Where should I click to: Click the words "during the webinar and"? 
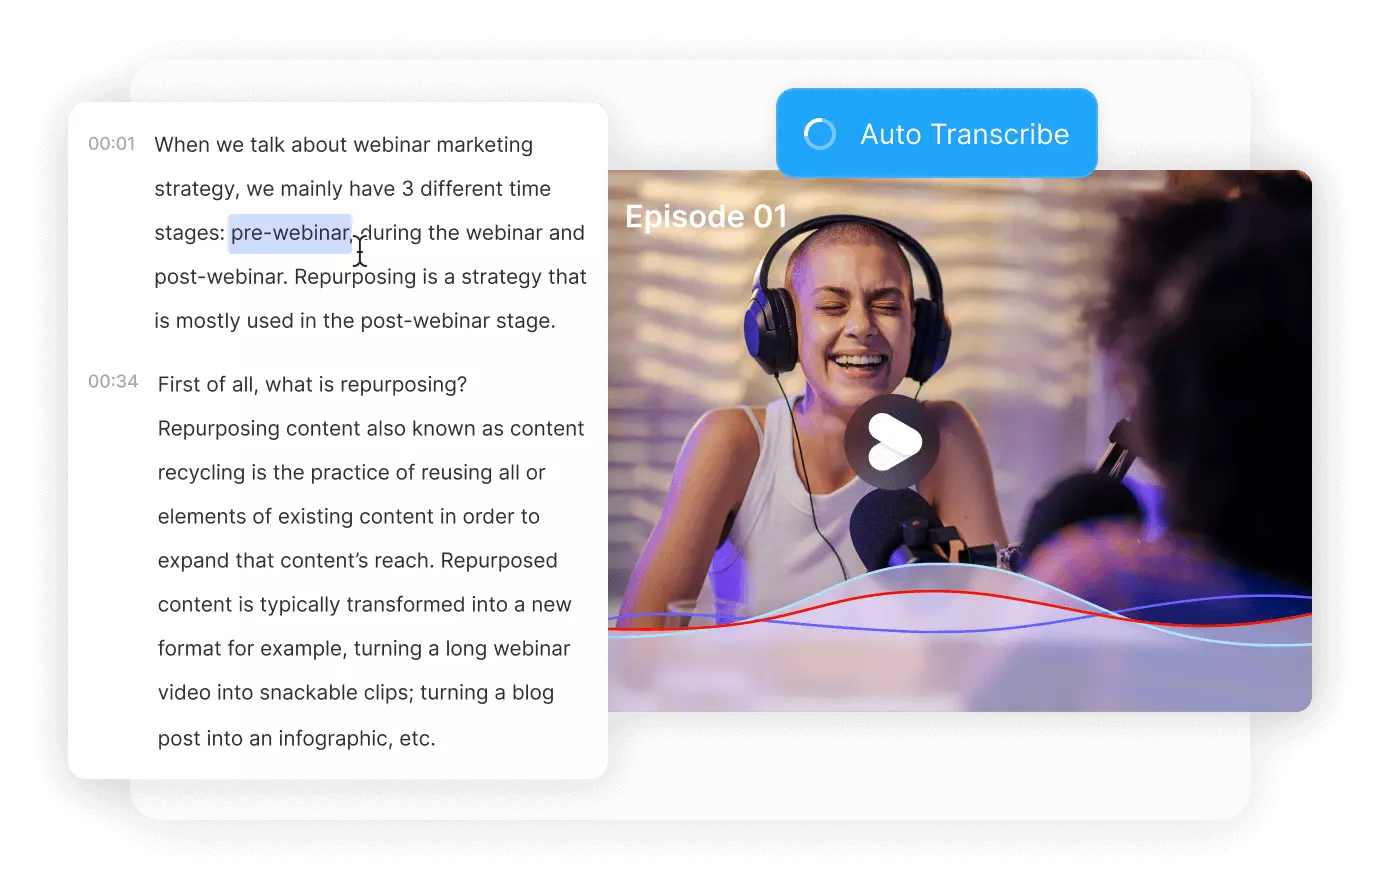pyautogui.click(x=472, y=233)
